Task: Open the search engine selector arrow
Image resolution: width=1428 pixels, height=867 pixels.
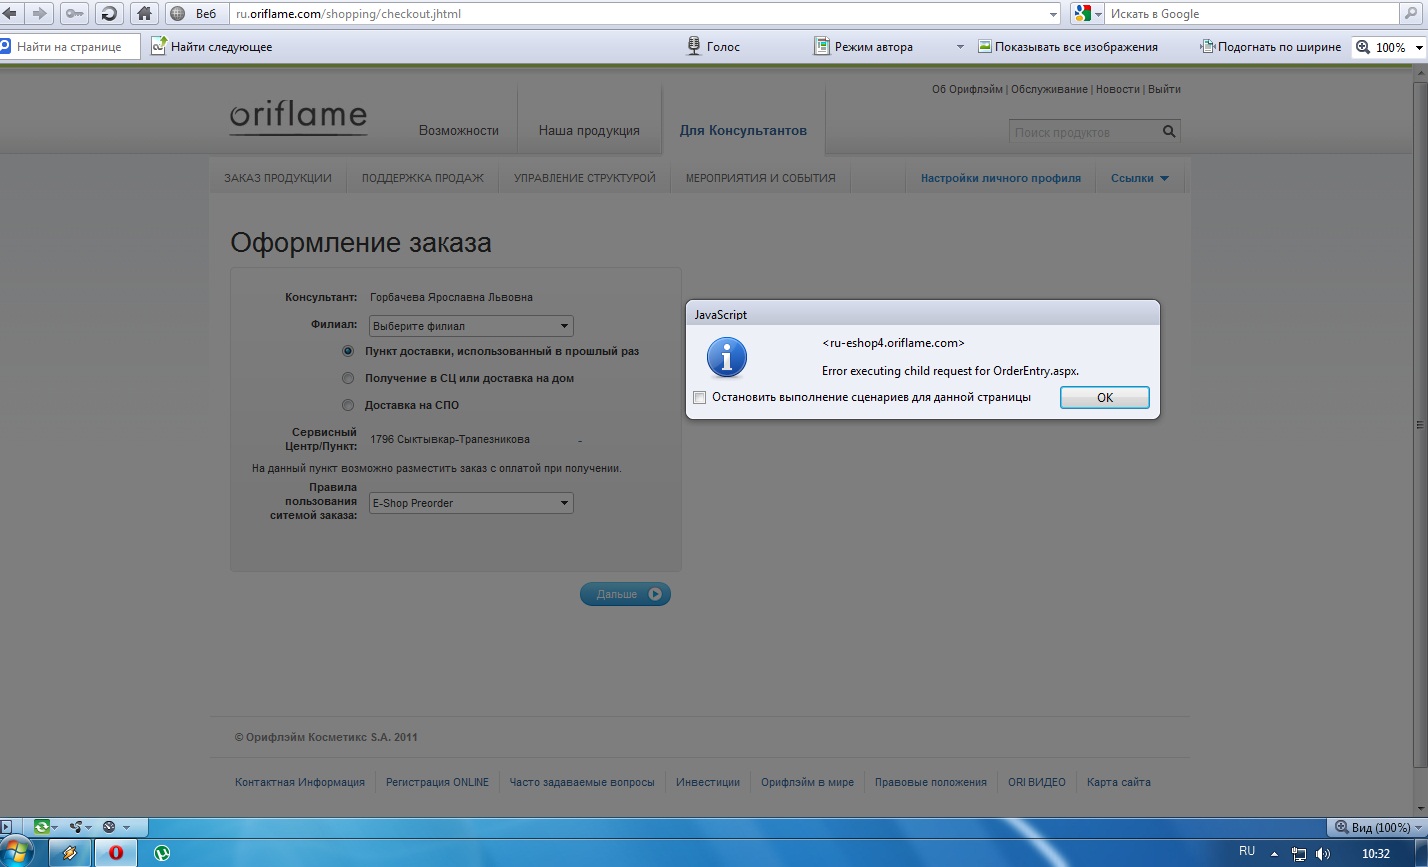Action: pyautogui.click(x=1098, y=14)
